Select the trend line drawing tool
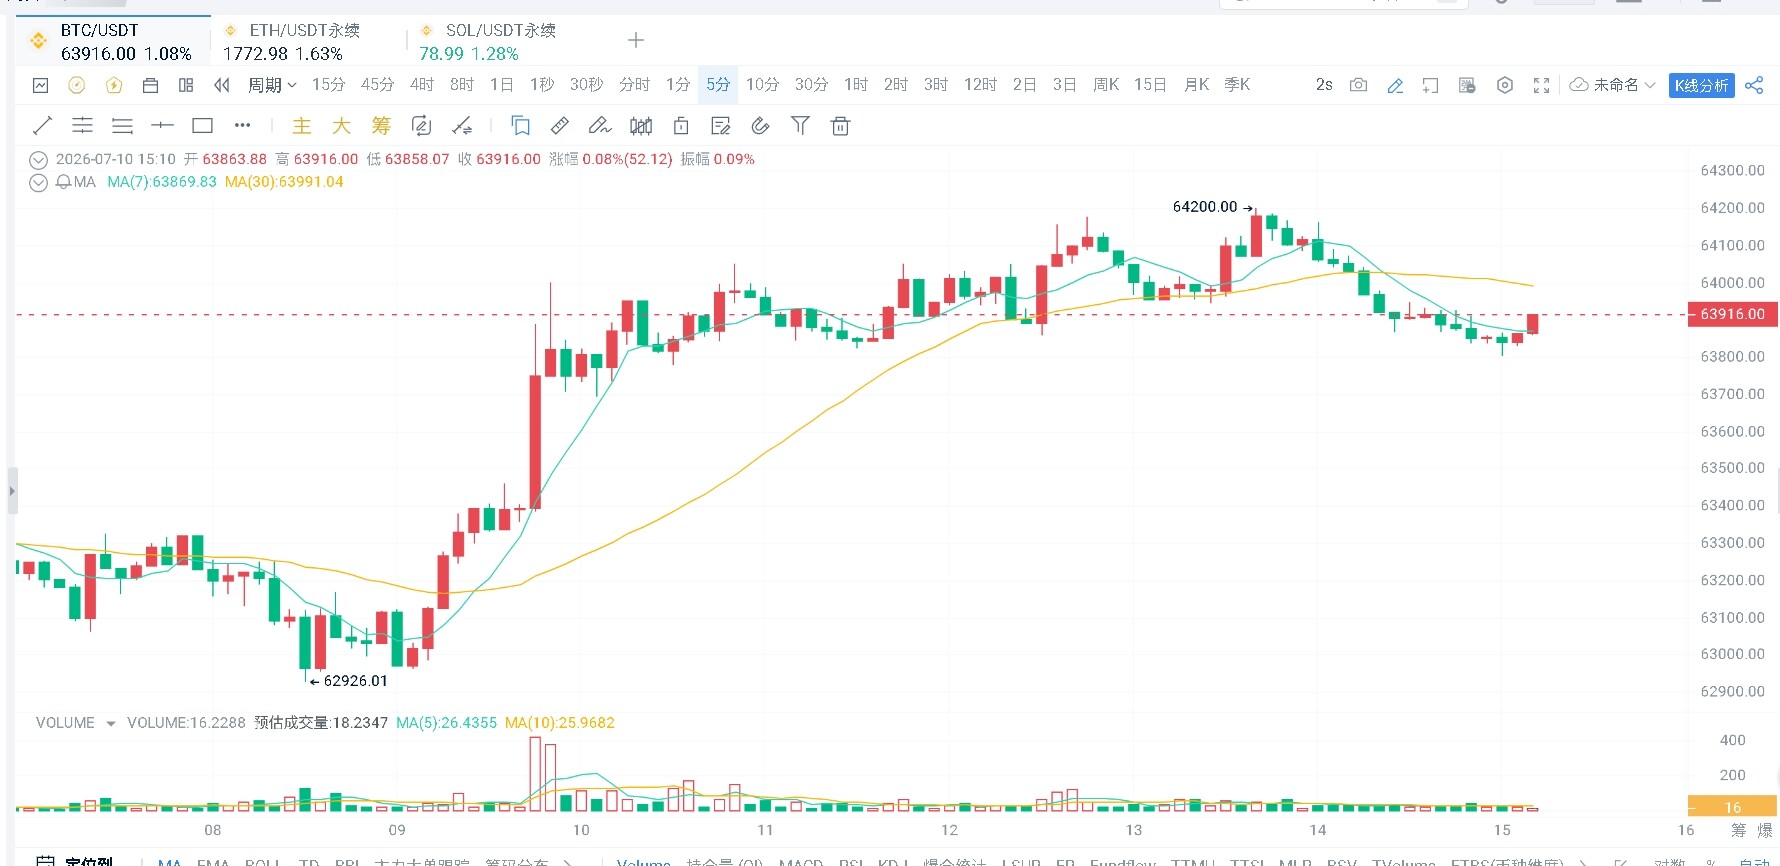The height and width of the screenshot is (866, 1780). [42, 125]
